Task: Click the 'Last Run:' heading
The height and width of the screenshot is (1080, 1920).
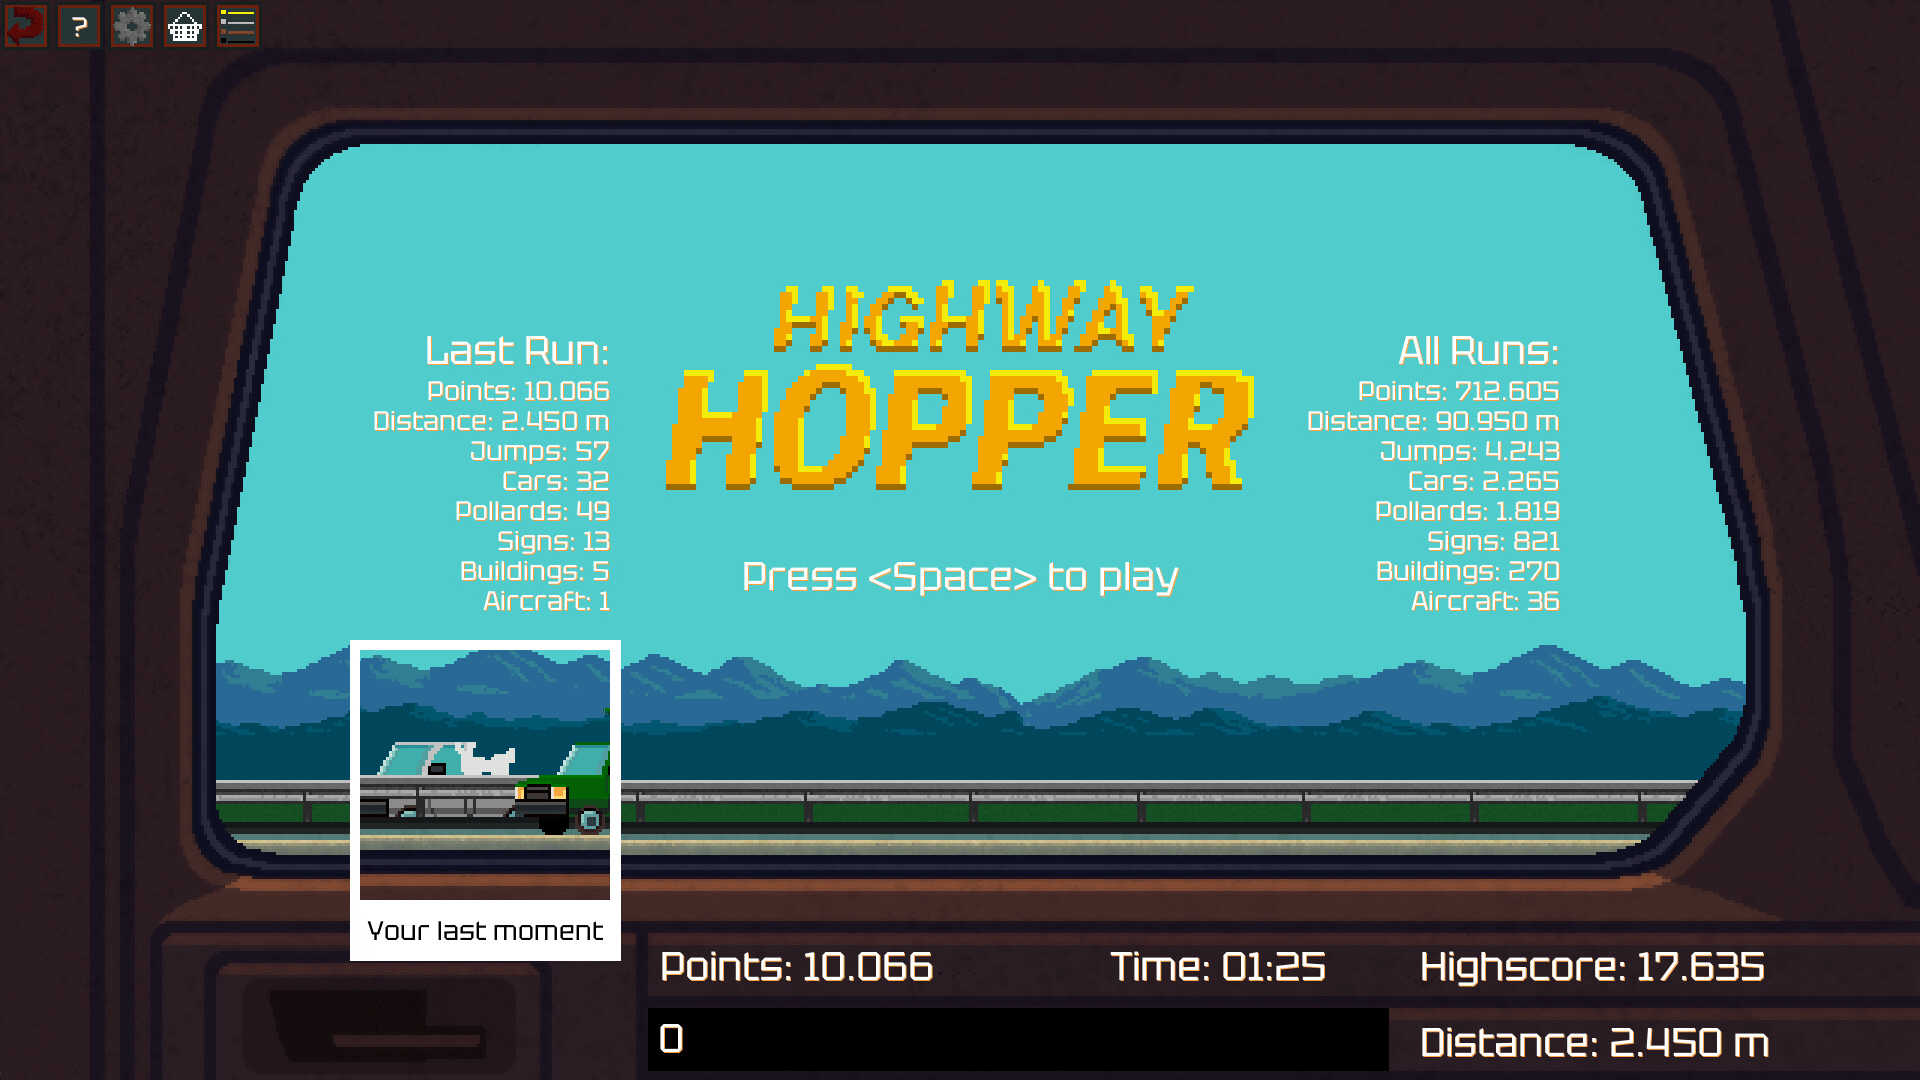Action: click(517, 351)
